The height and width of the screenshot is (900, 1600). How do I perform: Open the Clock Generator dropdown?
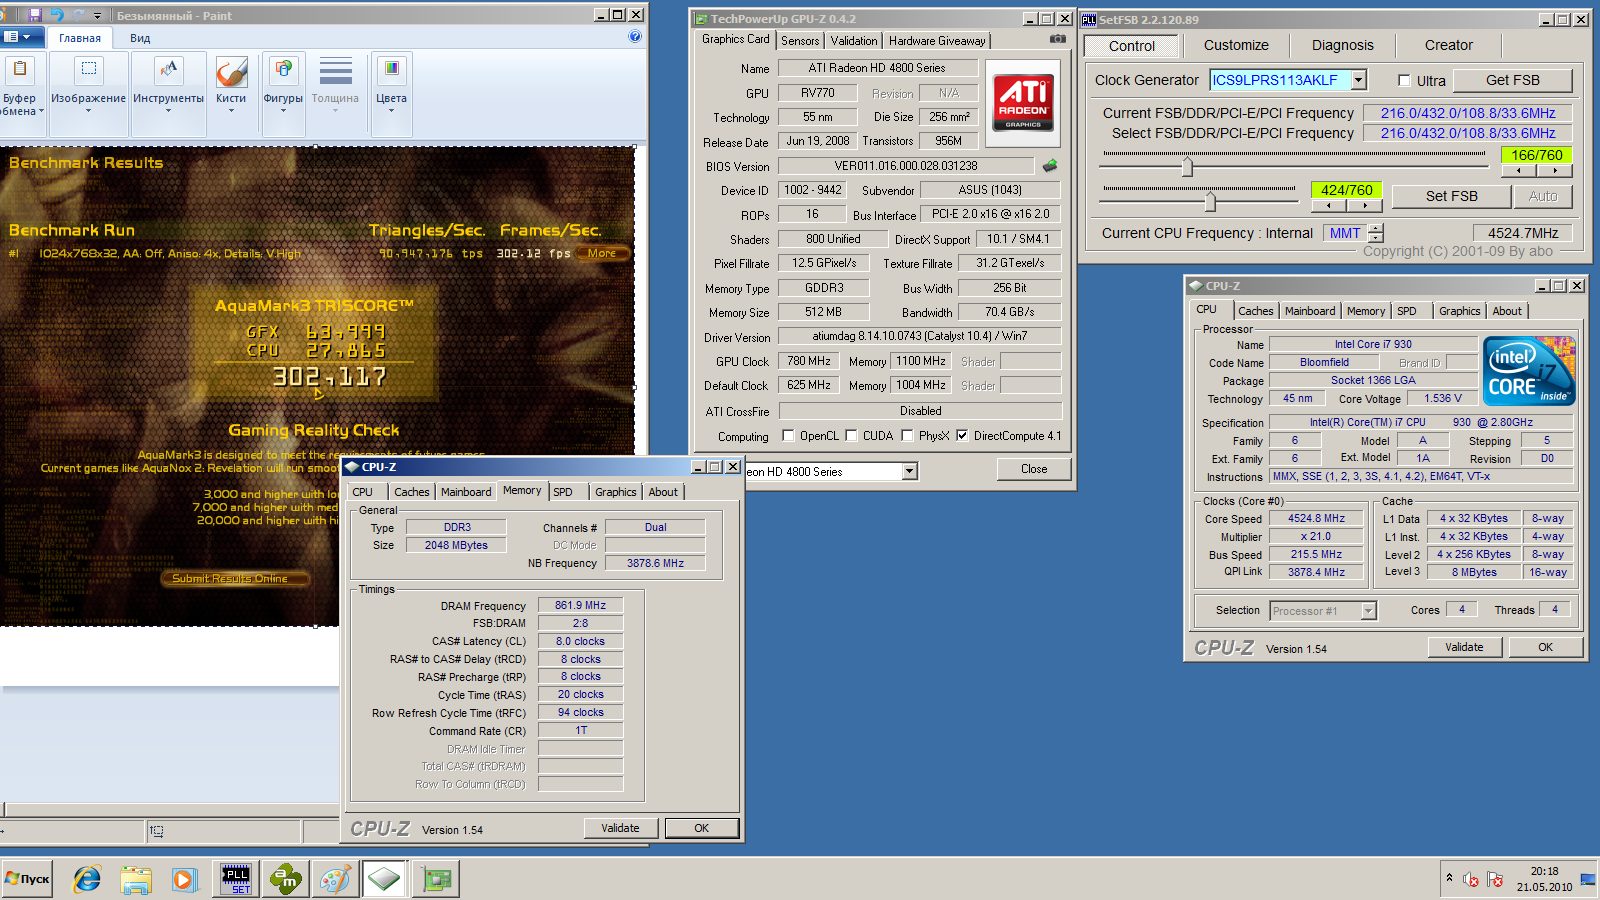1359,80
